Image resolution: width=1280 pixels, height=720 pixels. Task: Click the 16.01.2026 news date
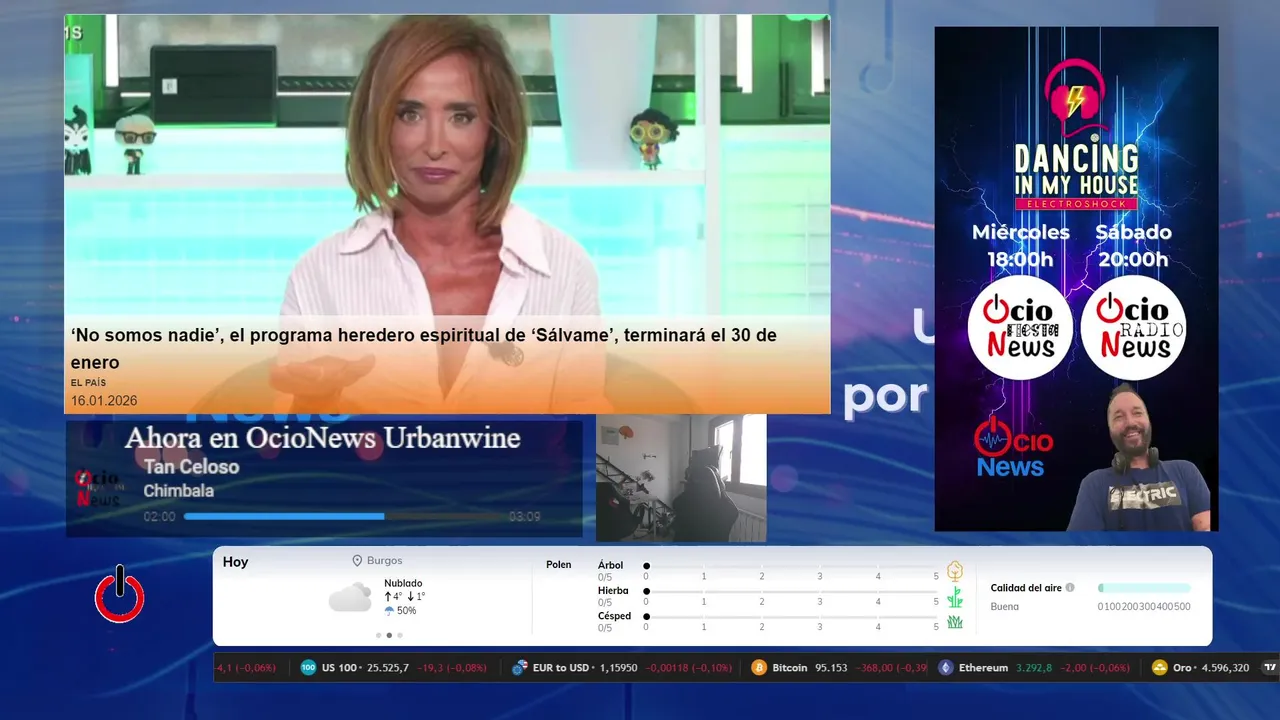tap(104, 401)
